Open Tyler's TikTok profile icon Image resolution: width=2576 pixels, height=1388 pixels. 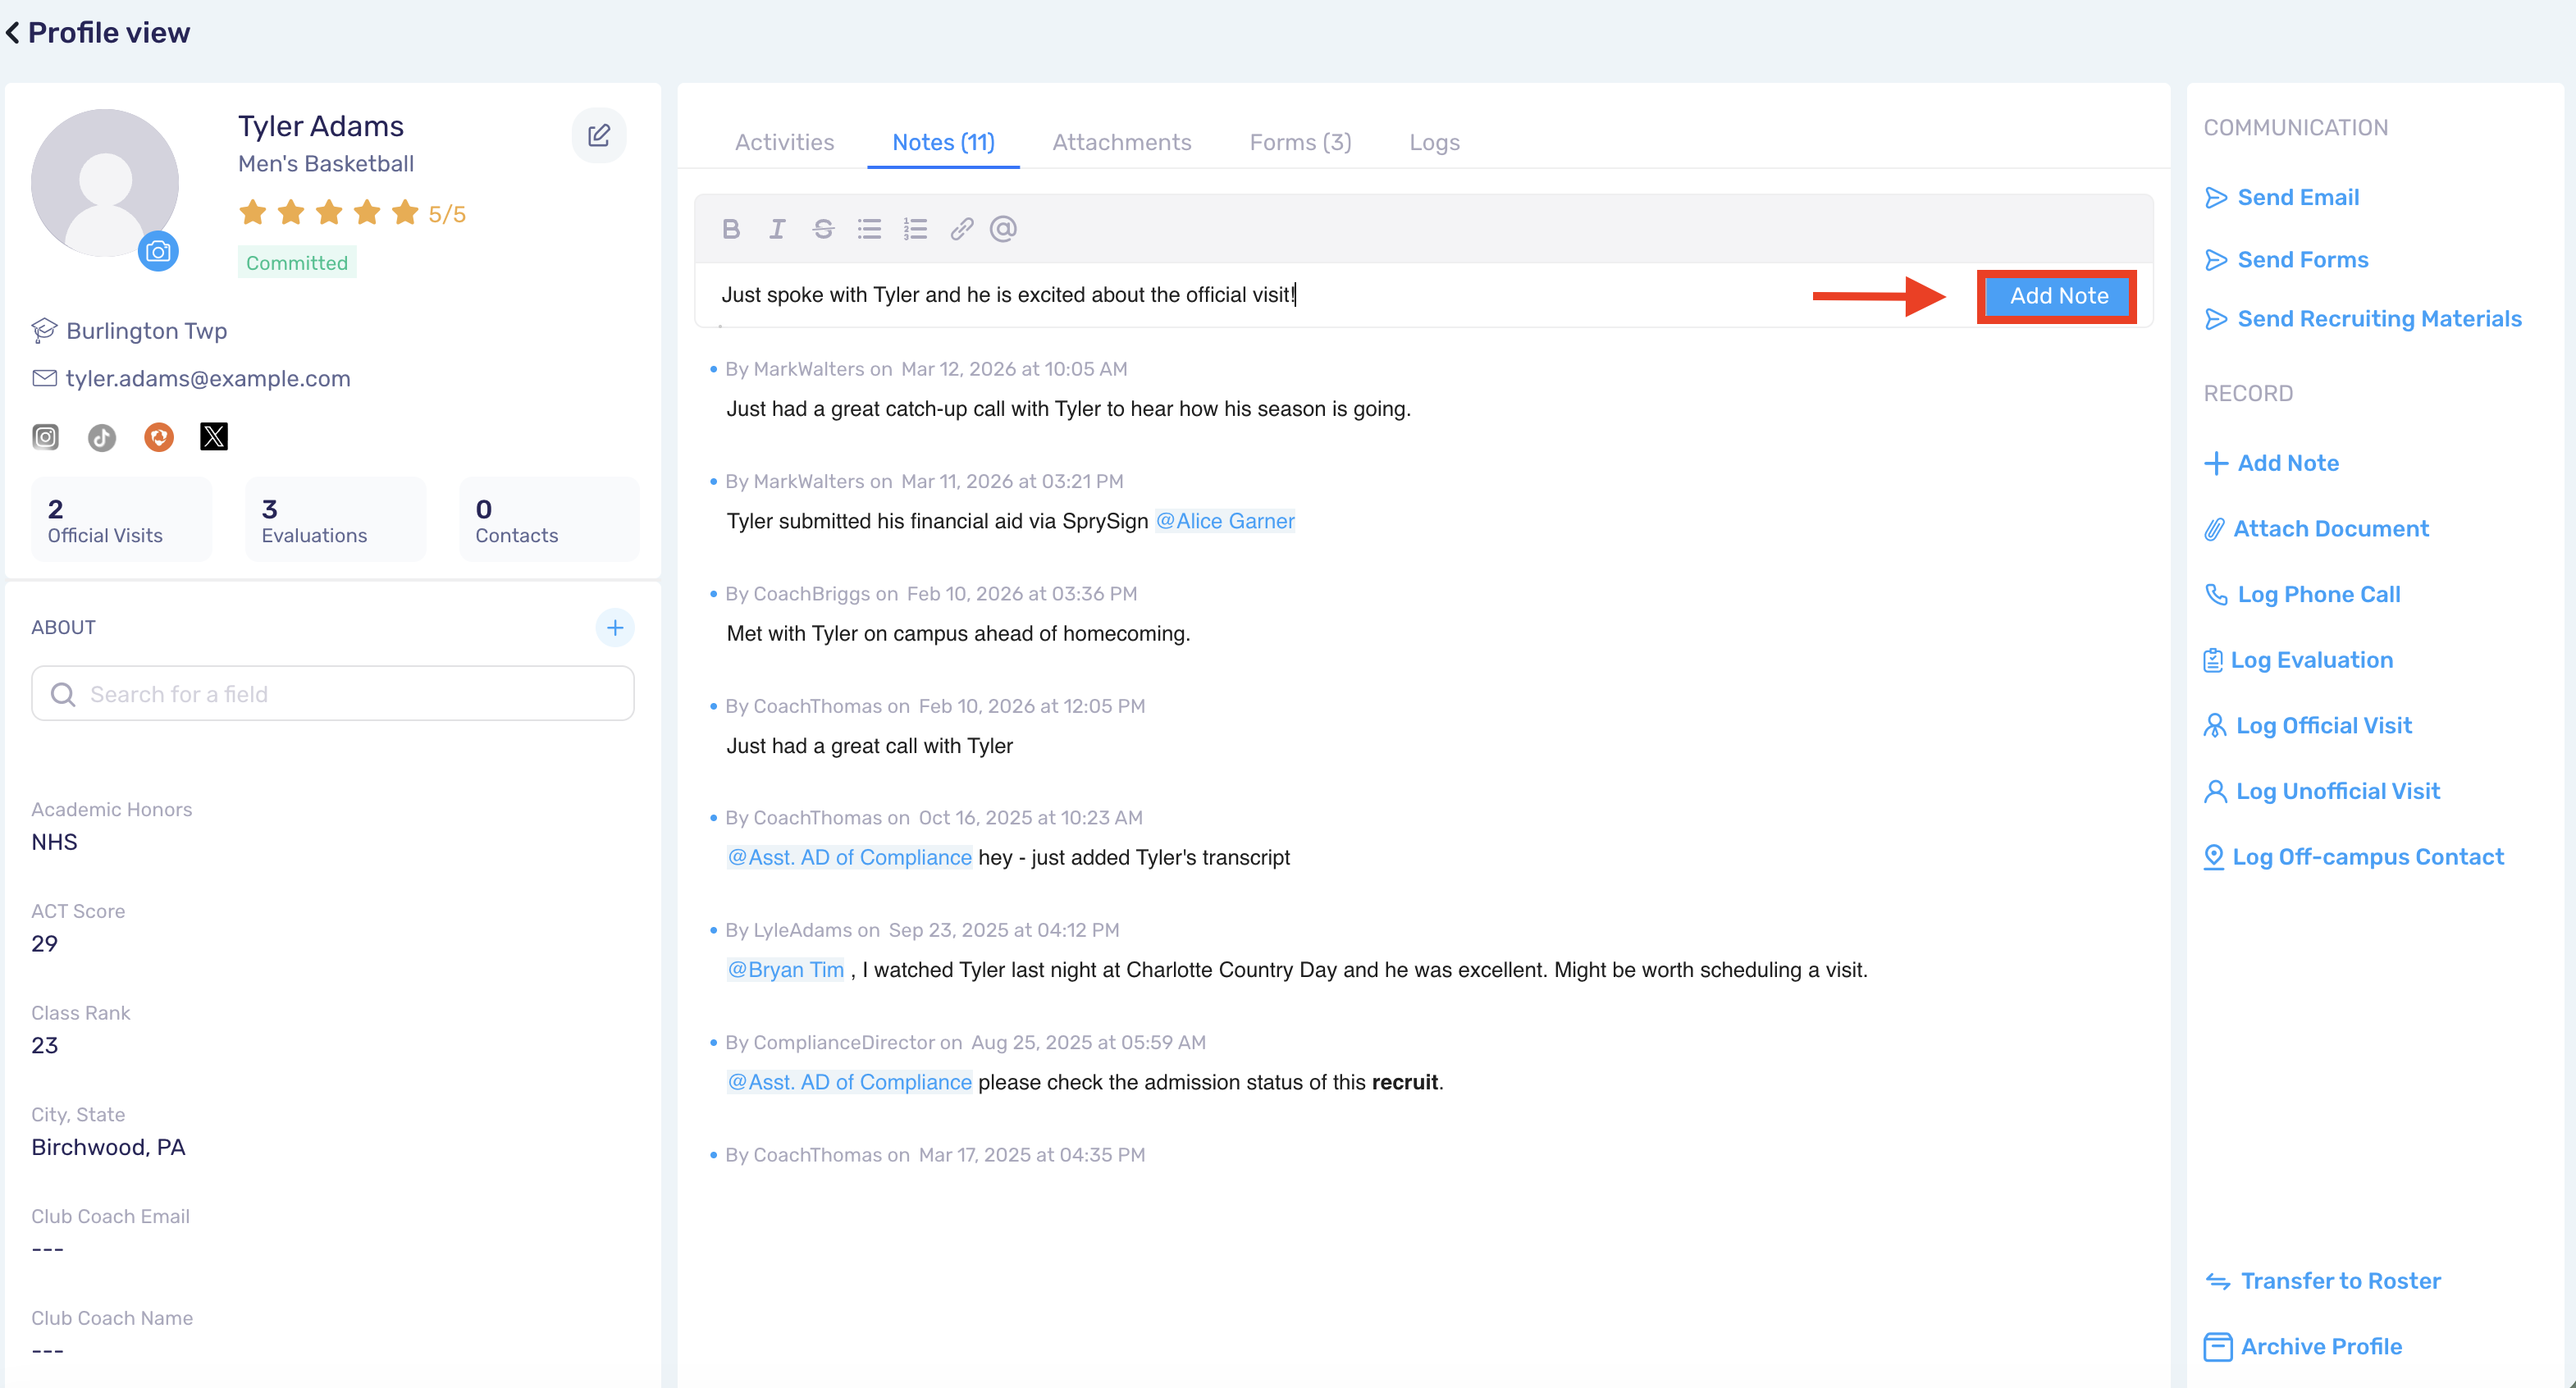[x=102, y=437]
